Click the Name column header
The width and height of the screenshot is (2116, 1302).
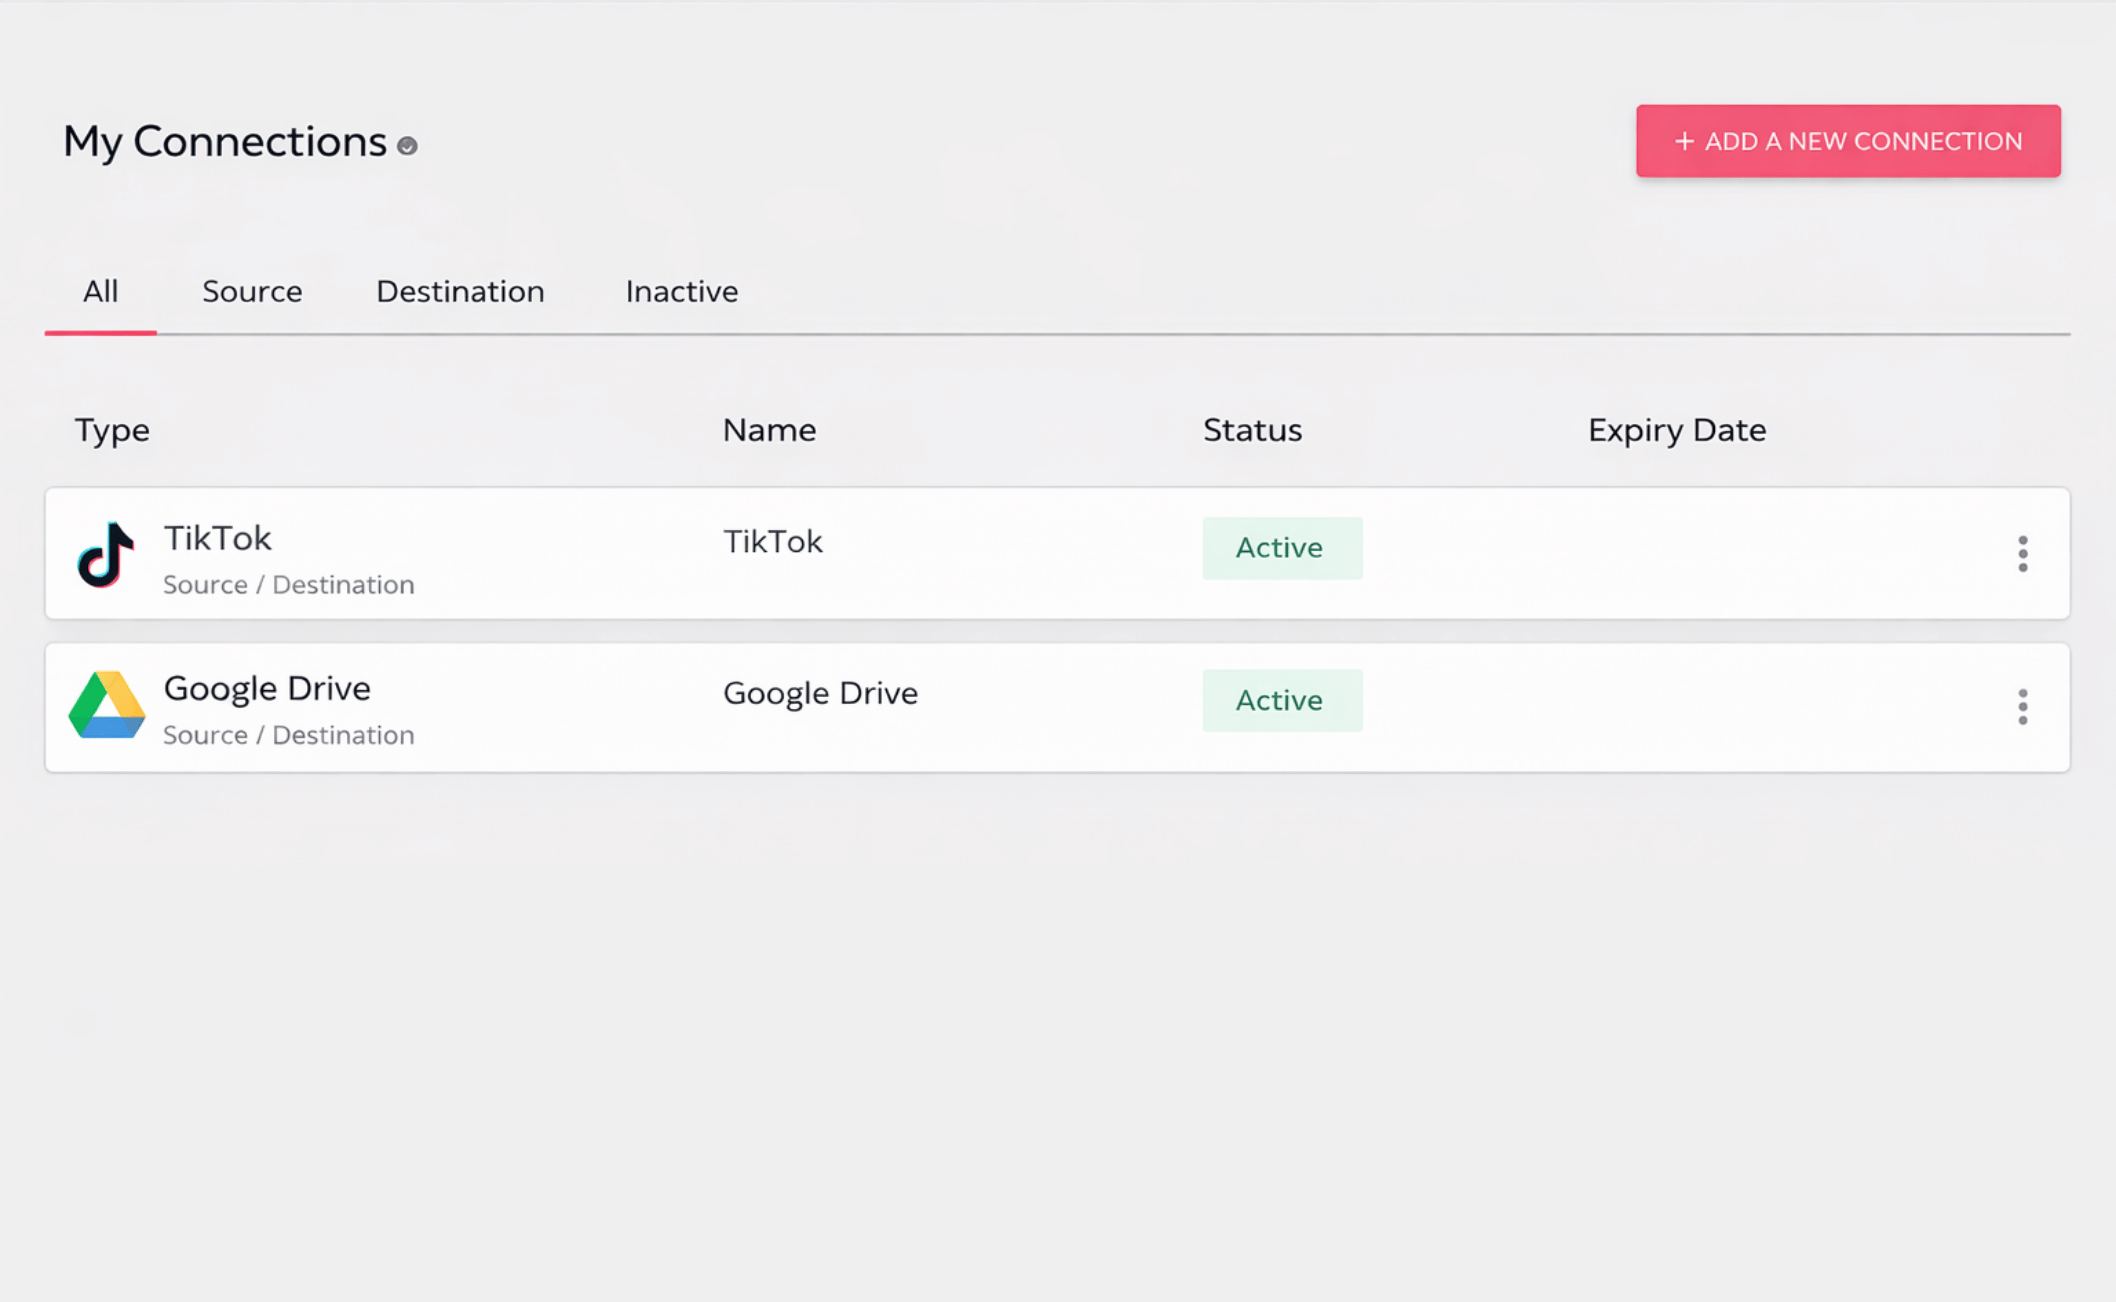pos(769,430)
